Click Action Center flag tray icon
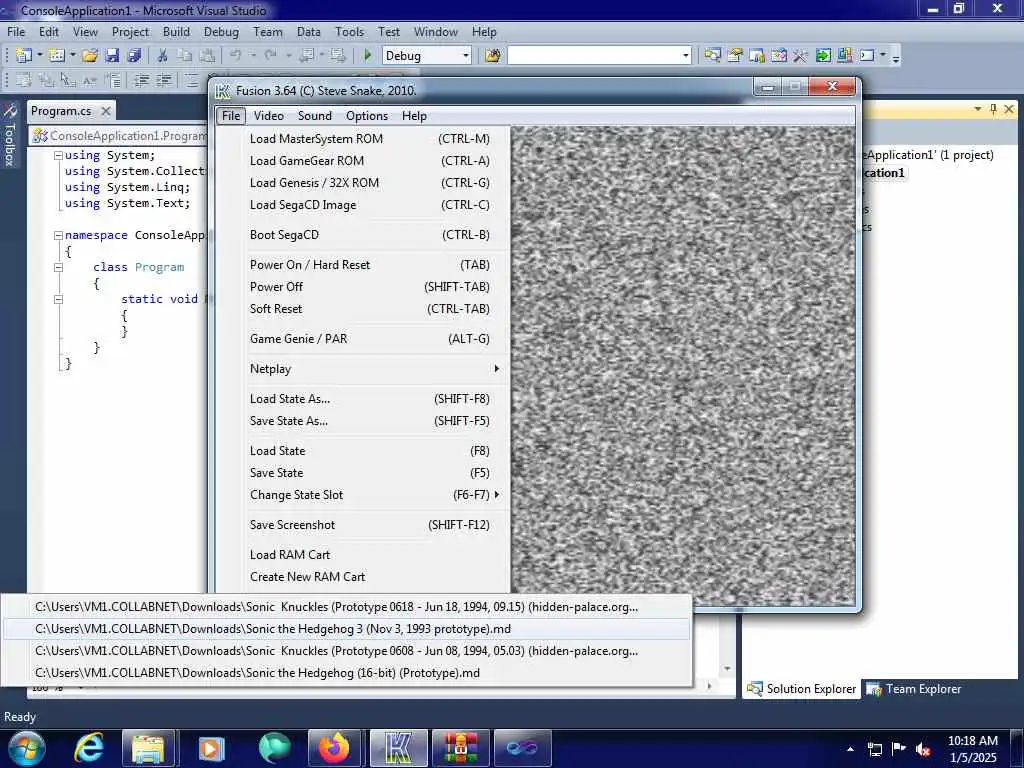Viewport: 1024px width, 768px height. 899,749
